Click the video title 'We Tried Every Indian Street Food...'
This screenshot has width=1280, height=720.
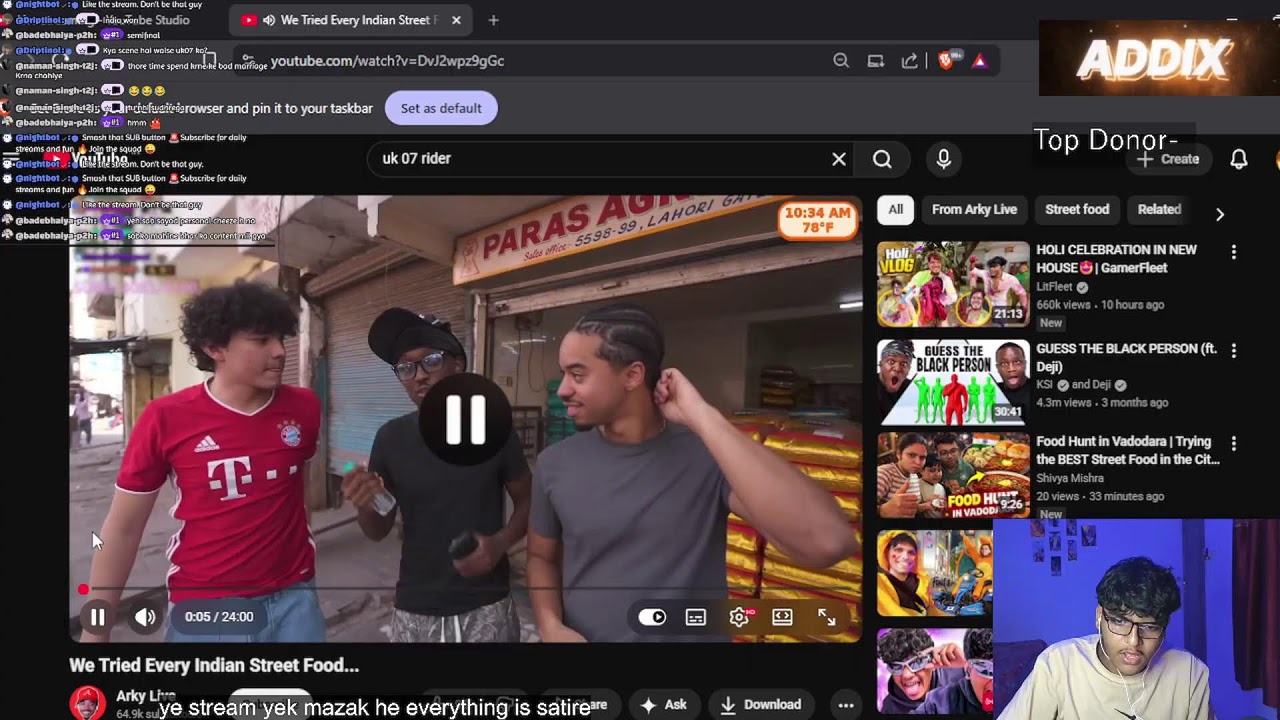[x=214, y=665]
